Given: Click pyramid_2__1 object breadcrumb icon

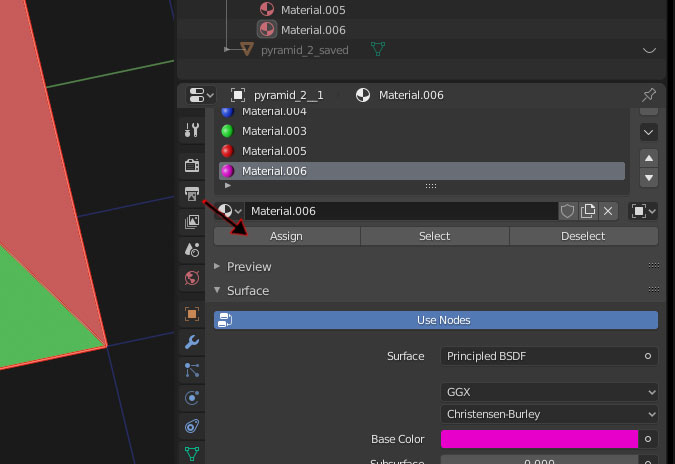Looking at the screenshot, I should tap(238, 95).
